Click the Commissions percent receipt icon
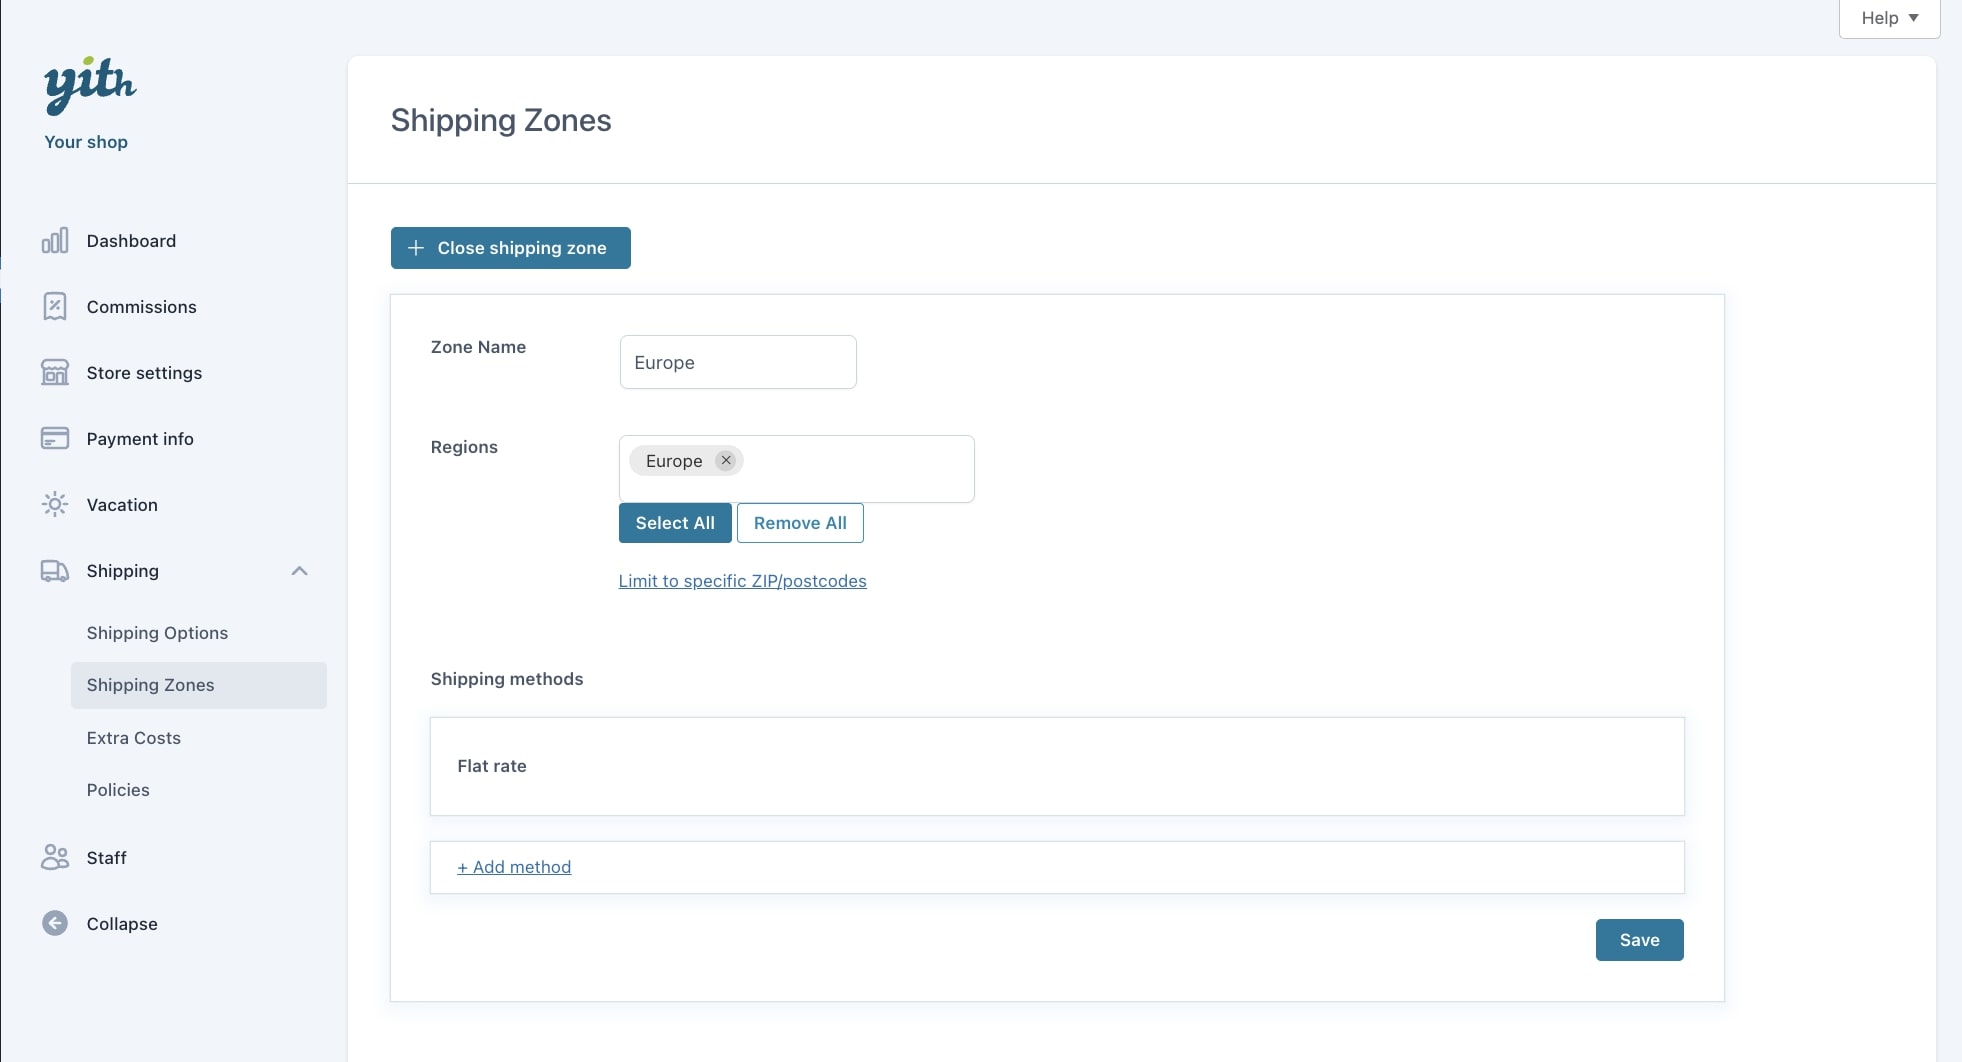 tap(55, 307)
